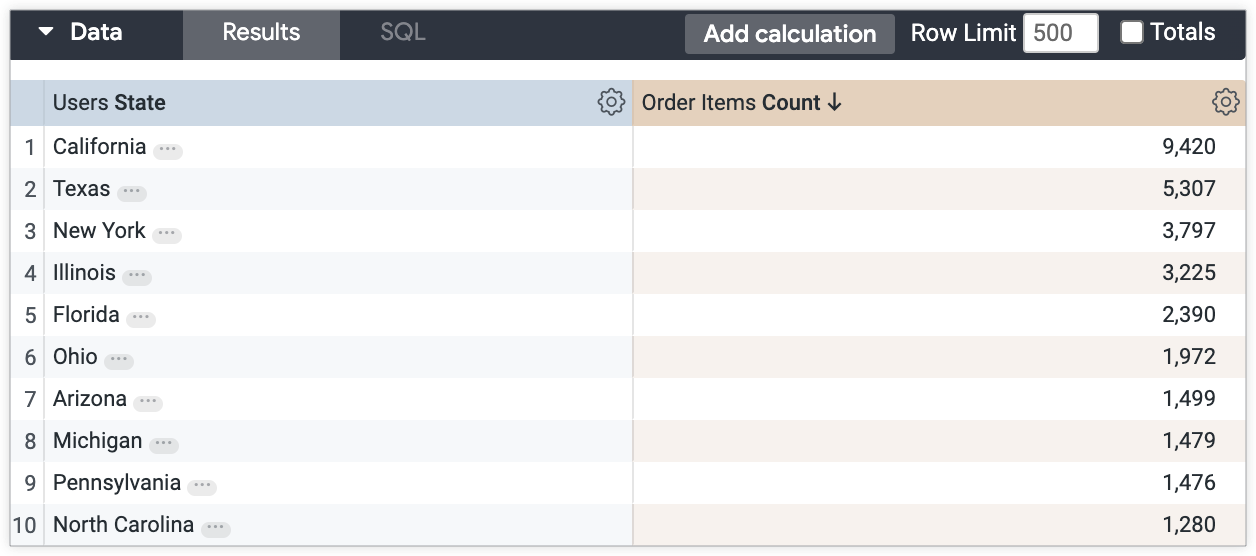Click the ellipsis icon next to California
This screenshot has width=1256, height=556.
167,150
